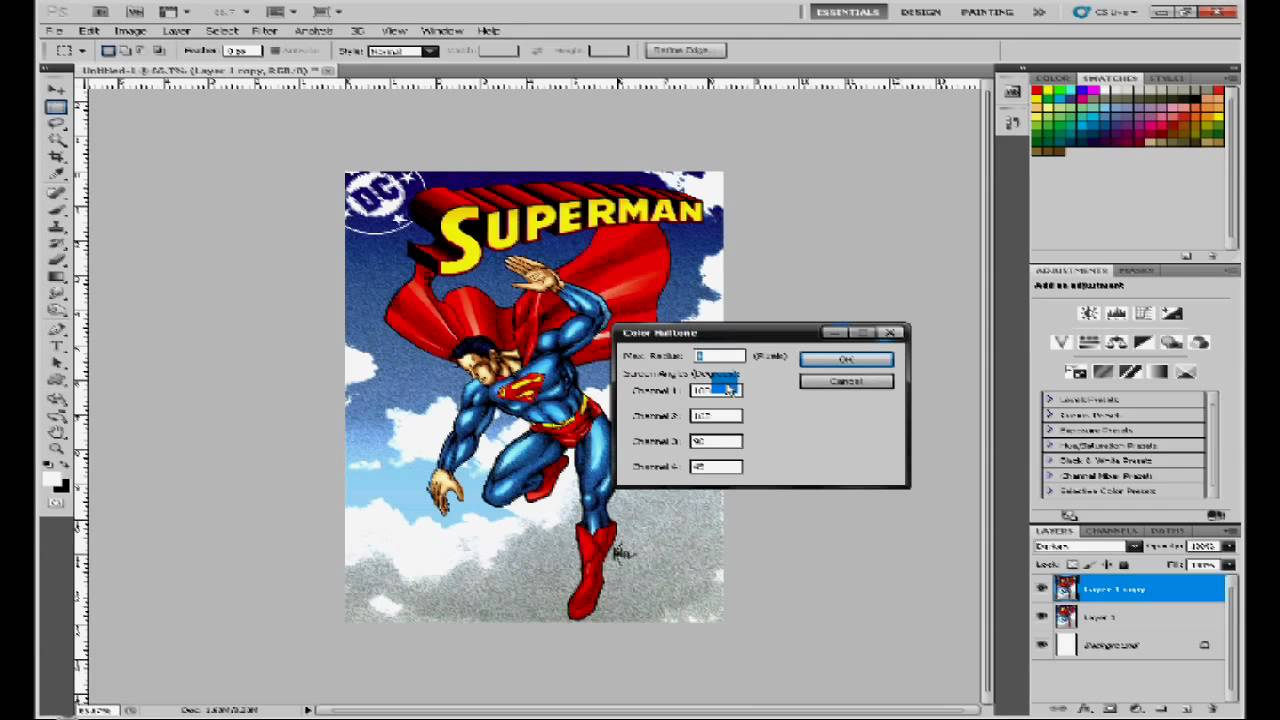Image resolution: width=1280 pixels, height=720 pixels.
Task: Switch to Painting workspace
Action: click(x=987, y=12)
